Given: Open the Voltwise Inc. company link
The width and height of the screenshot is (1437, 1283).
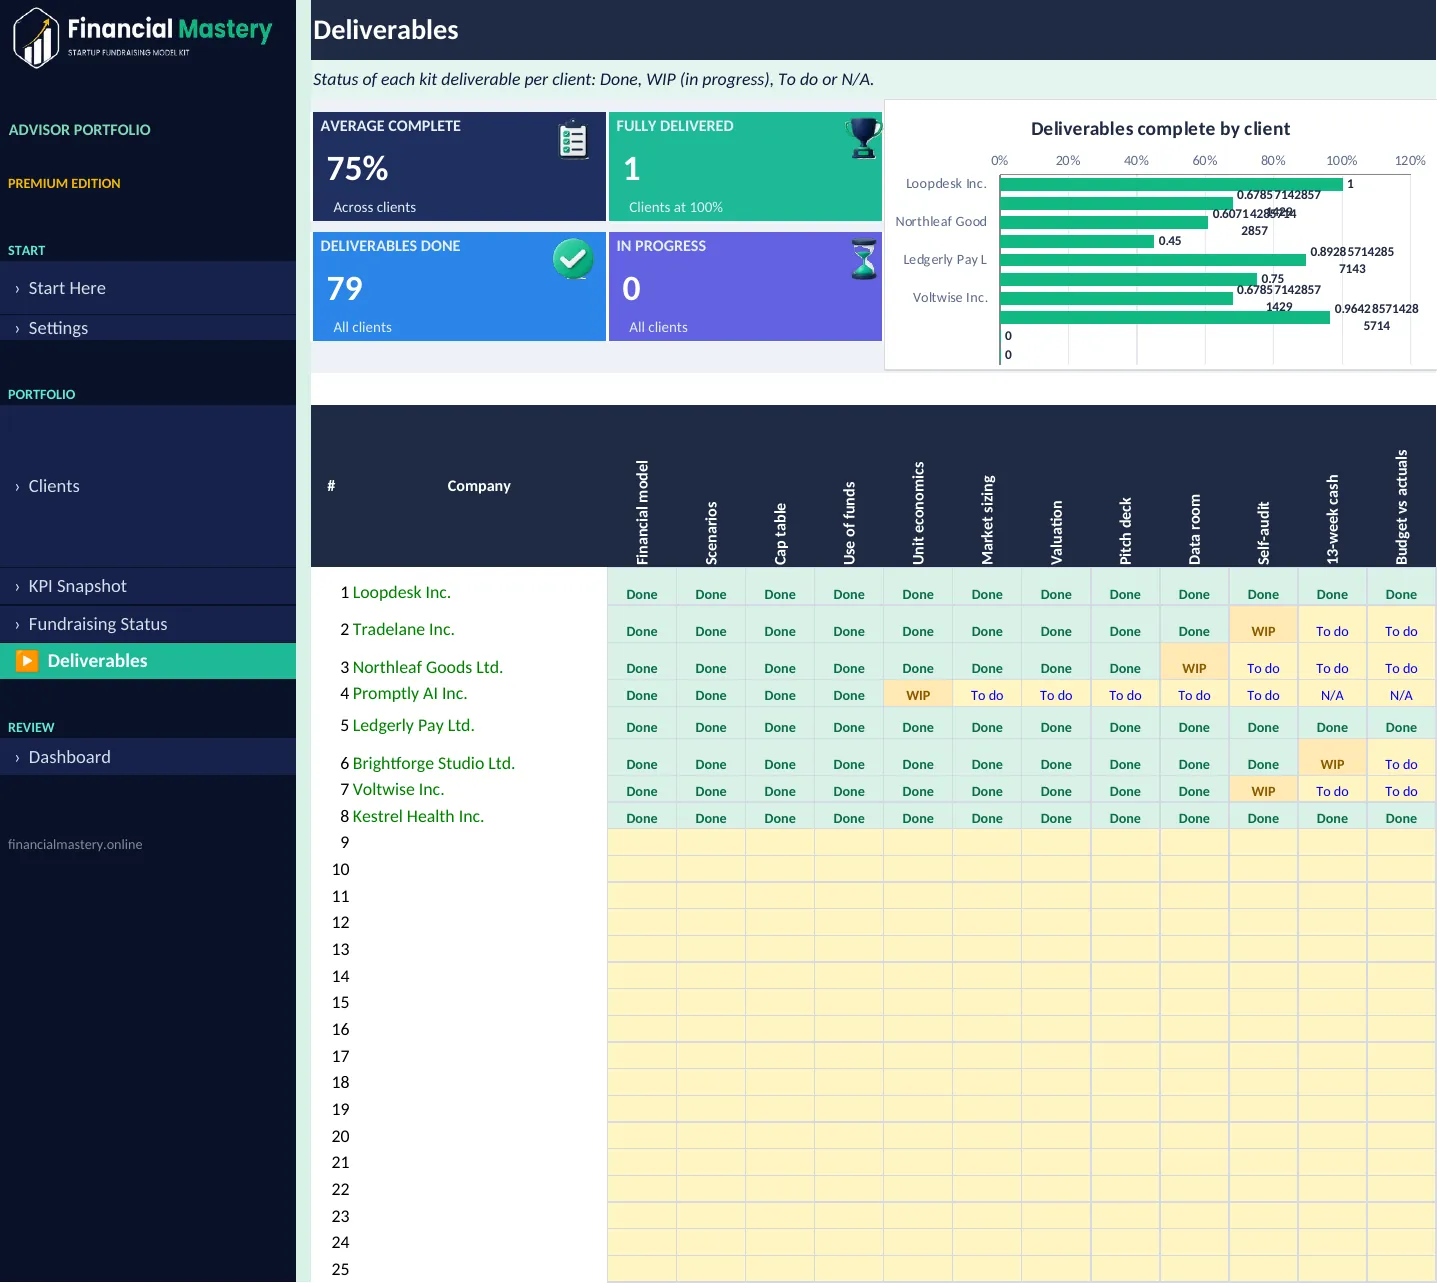Looking at the screenshot, I should click(398, 789).
